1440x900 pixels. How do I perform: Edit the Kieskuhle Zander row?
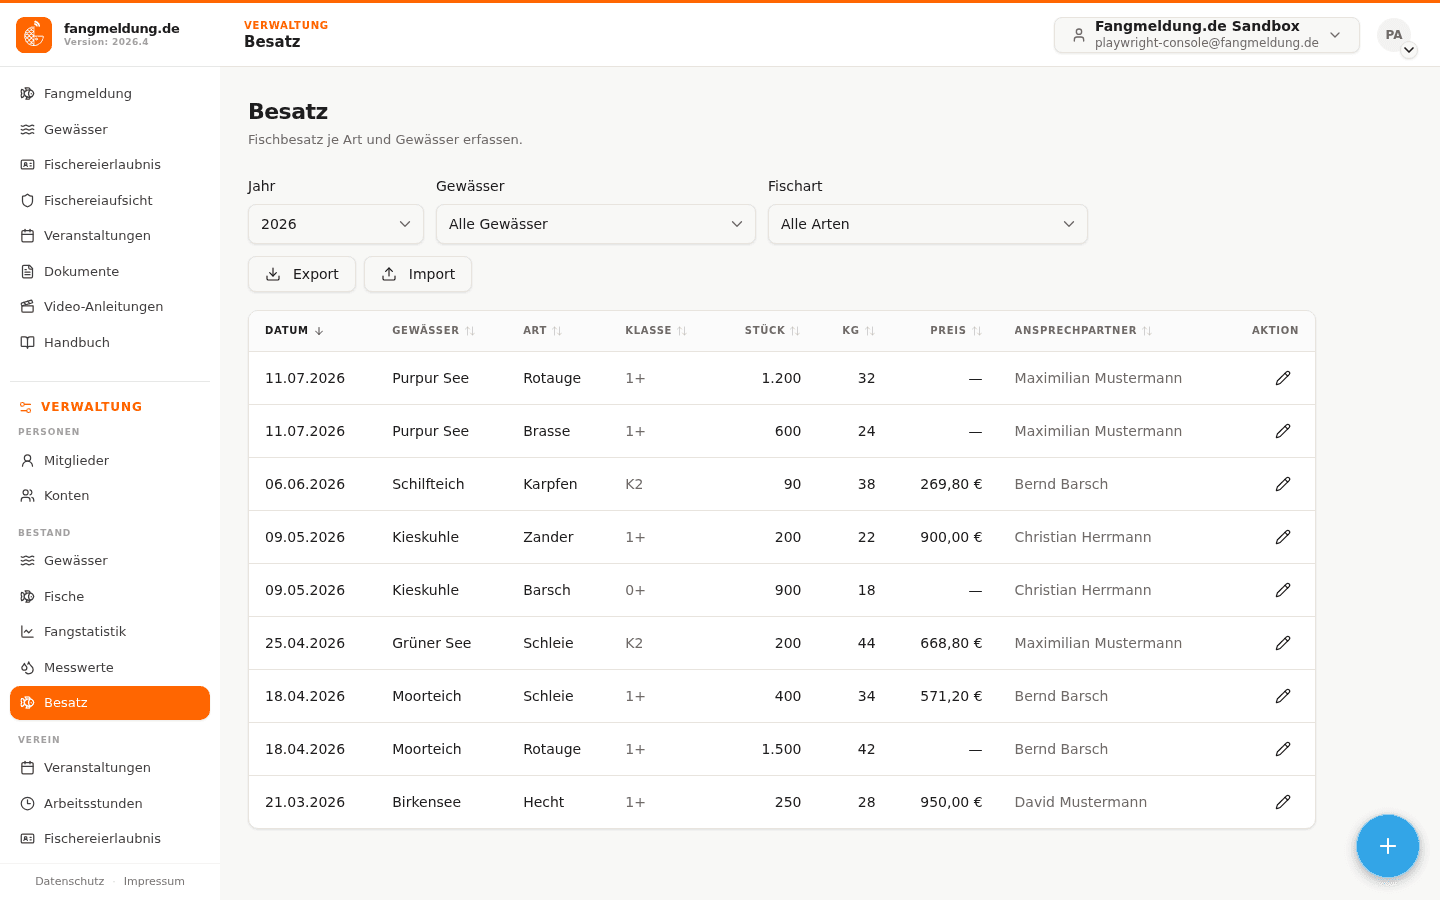1283,537
